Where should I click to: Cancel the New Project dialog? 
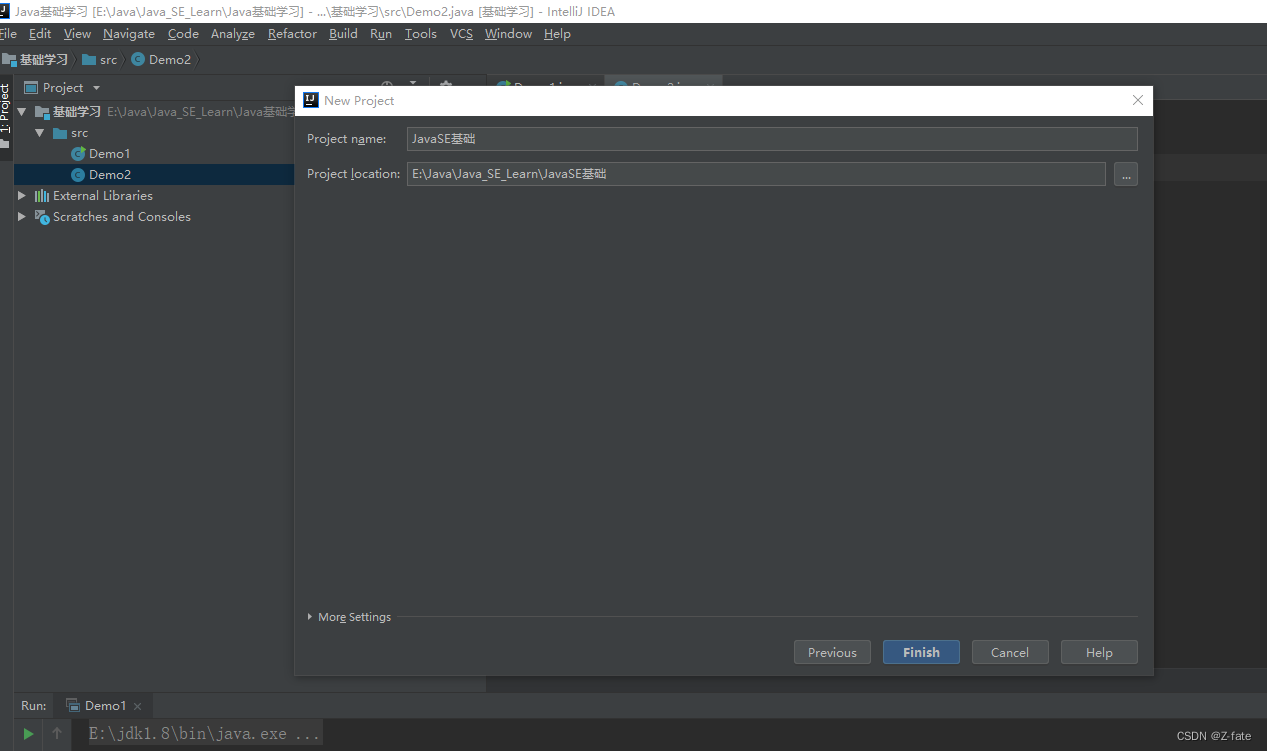pyautogui.click(x=1009, y=651)
